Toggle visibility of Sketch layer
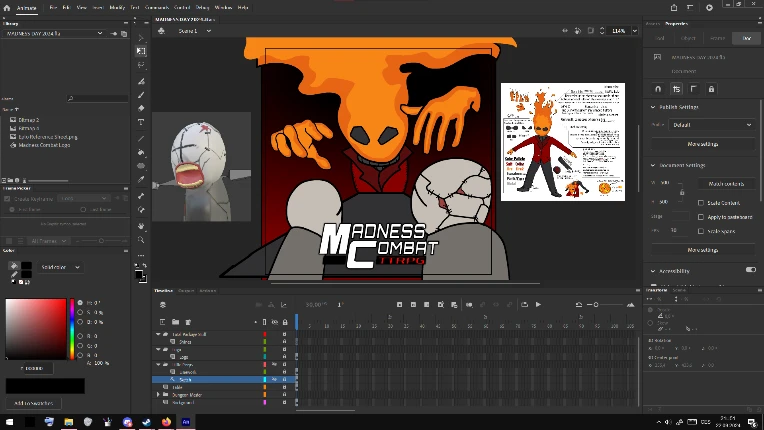Screen dimensions: 764x430 (x=275, y=379)
